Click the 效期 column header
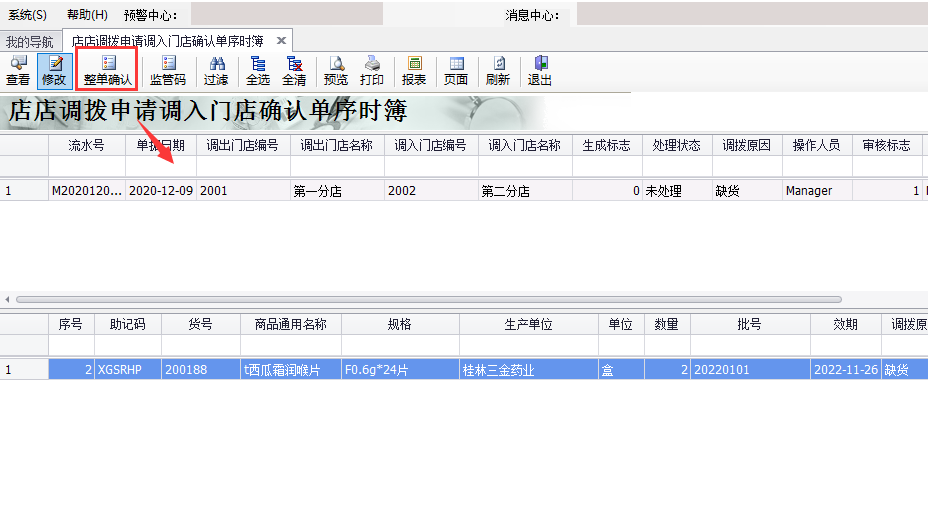The height and width of the screenshot is (505, 928). (x=845, y=324)
